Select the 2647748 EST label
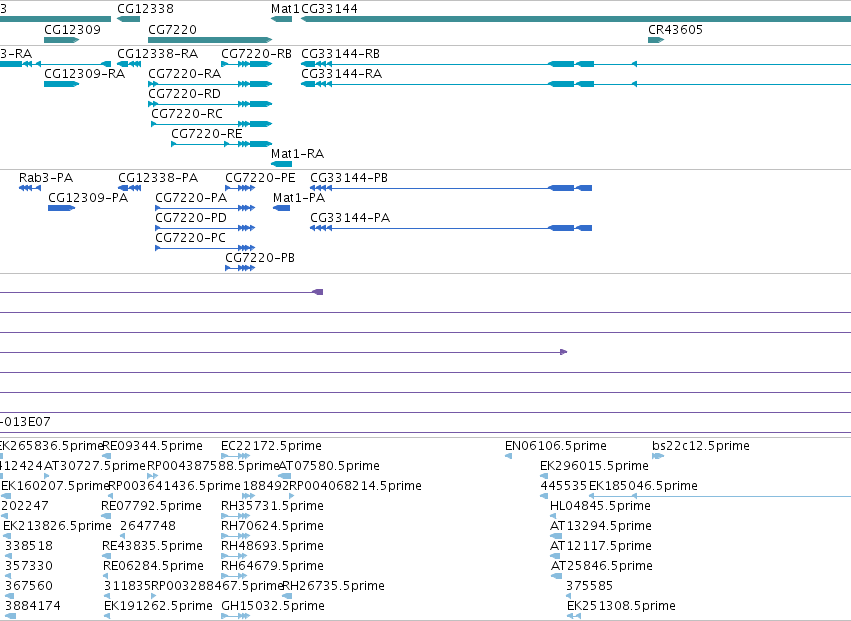The image size is (851, 621). click(x=148, y=526)
